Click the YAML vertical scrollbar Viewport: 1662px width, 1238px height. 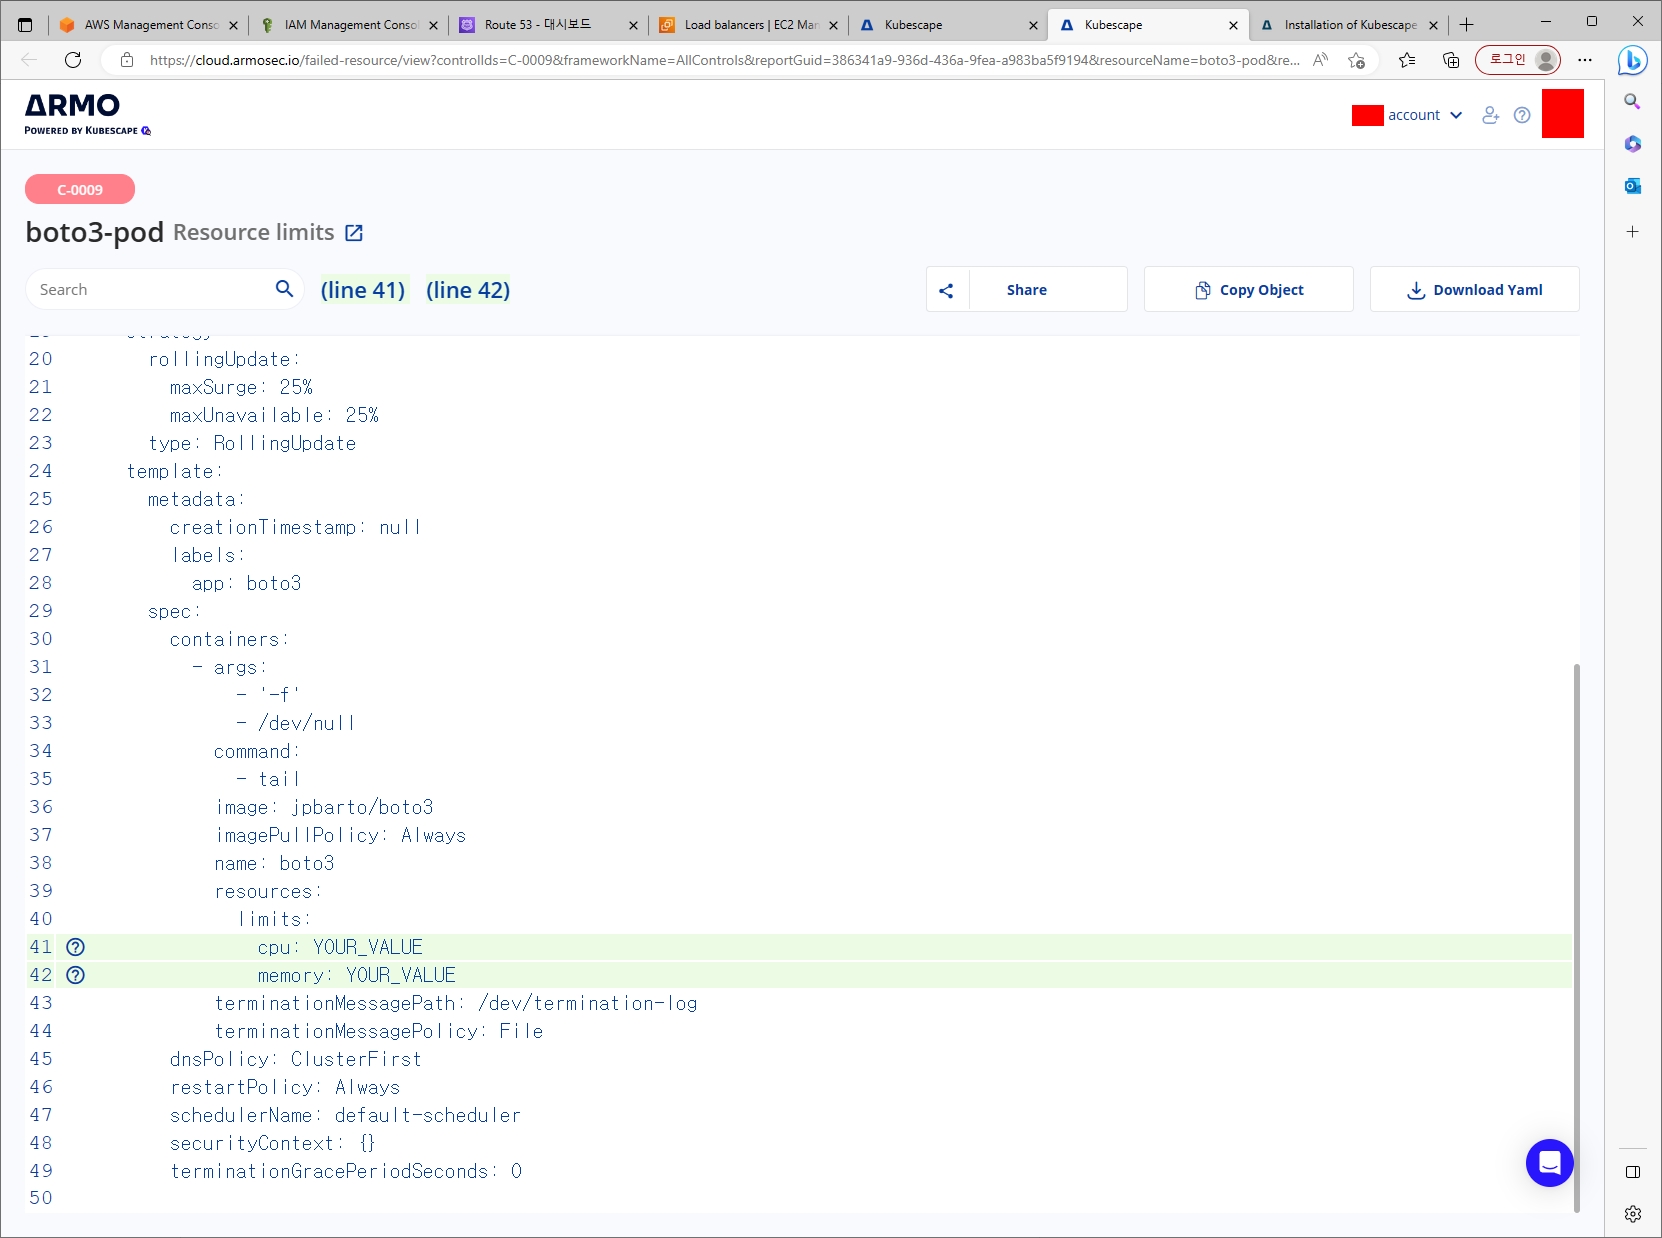pos(1577,936)
